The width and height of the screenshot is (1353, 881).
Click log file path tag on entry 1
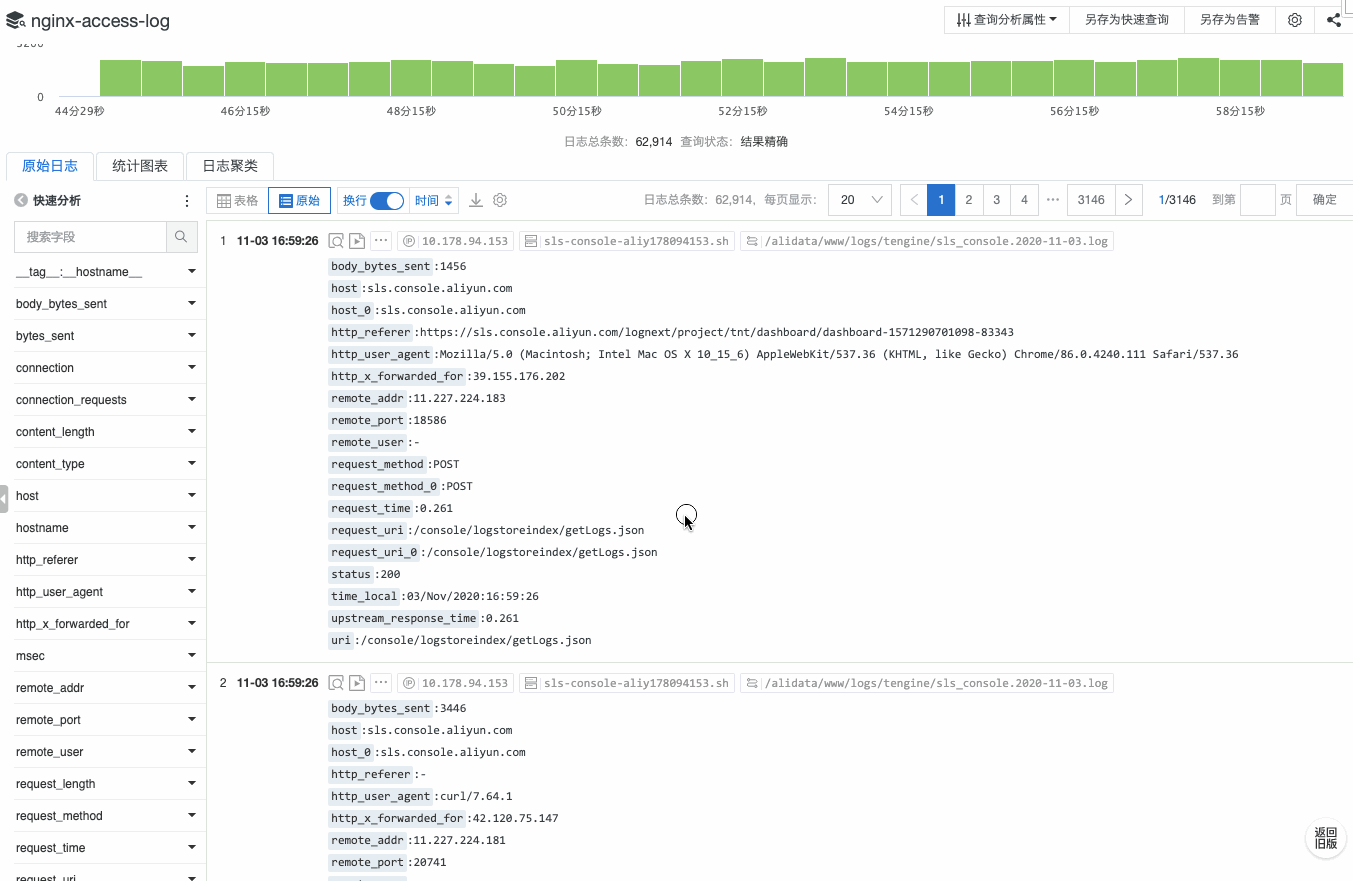[x=927, y=241]
